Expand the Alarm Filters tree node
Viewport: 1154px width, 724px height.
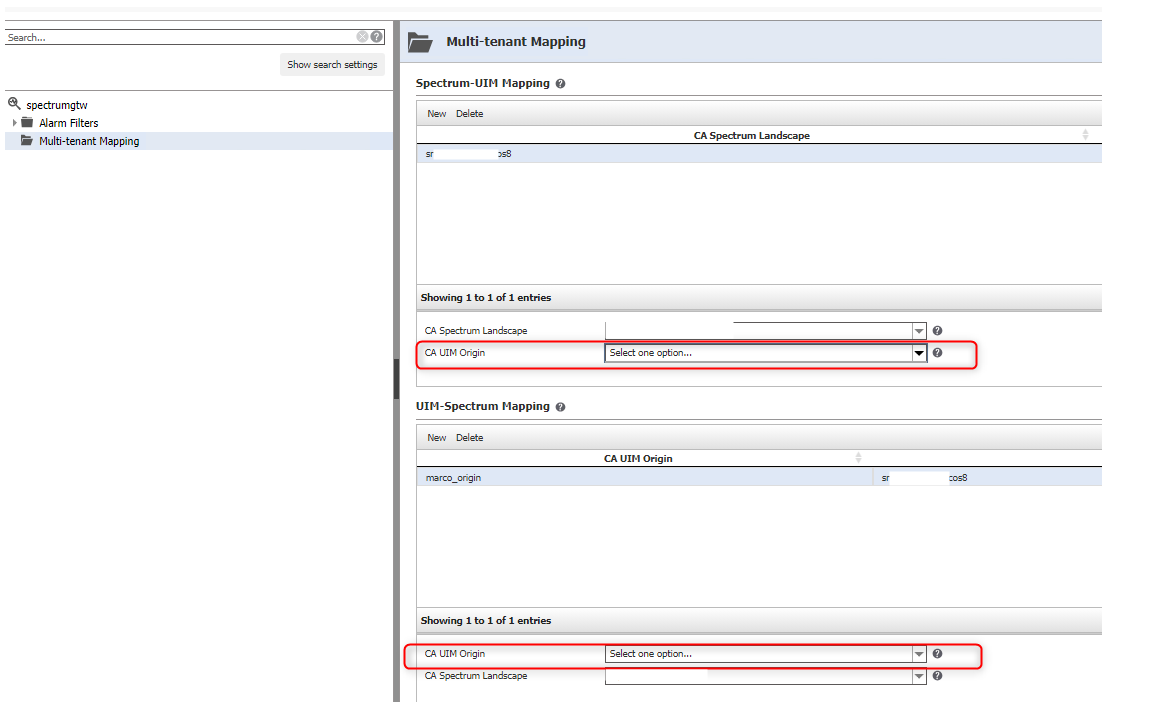point(14,123)
